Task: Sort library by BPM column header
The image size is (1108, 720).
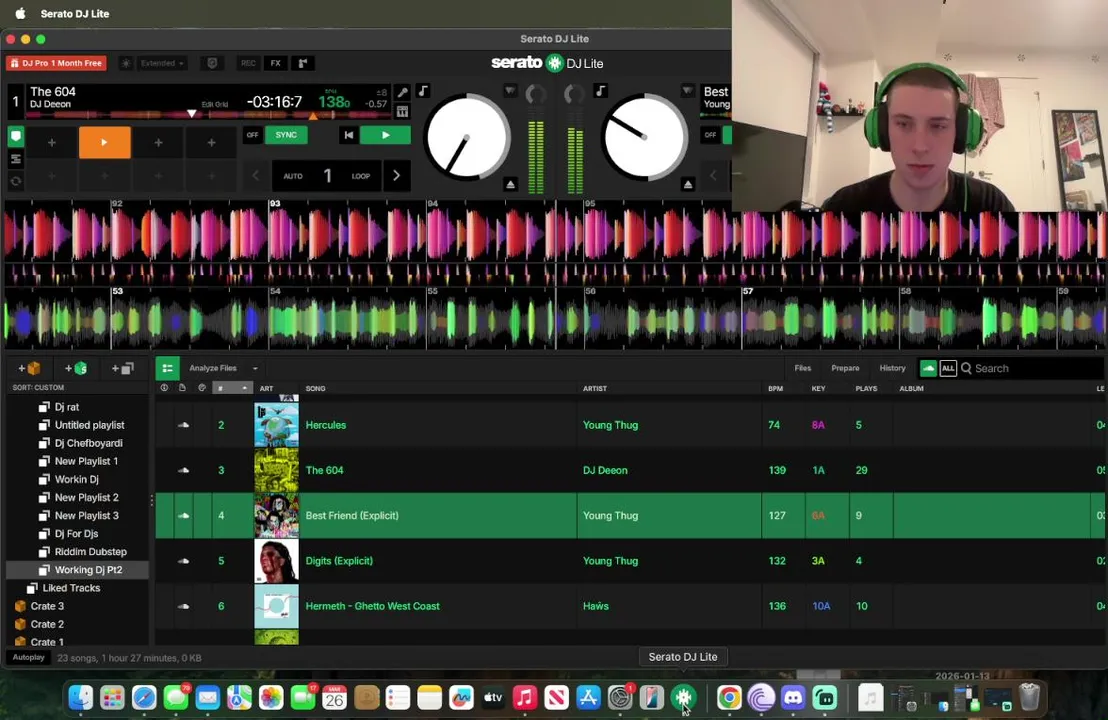Action: click(x=775, y=389)
